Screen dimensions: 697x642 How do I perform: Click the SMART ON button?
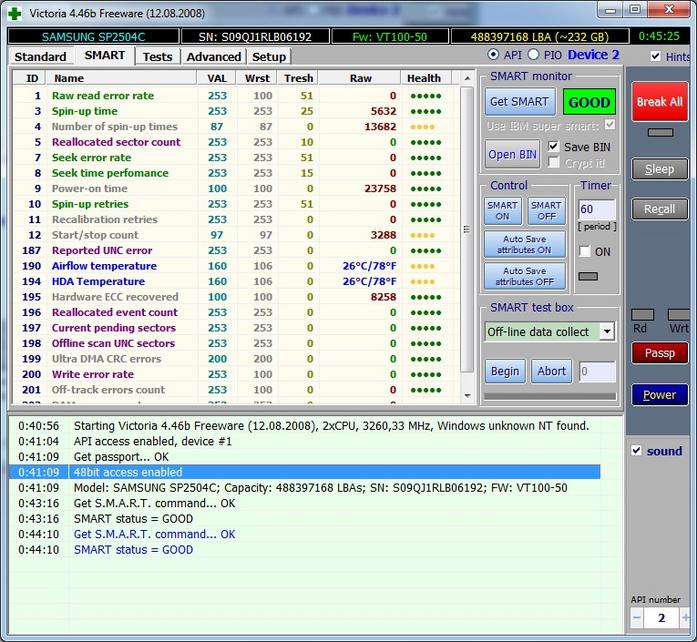tap(502, 211)
